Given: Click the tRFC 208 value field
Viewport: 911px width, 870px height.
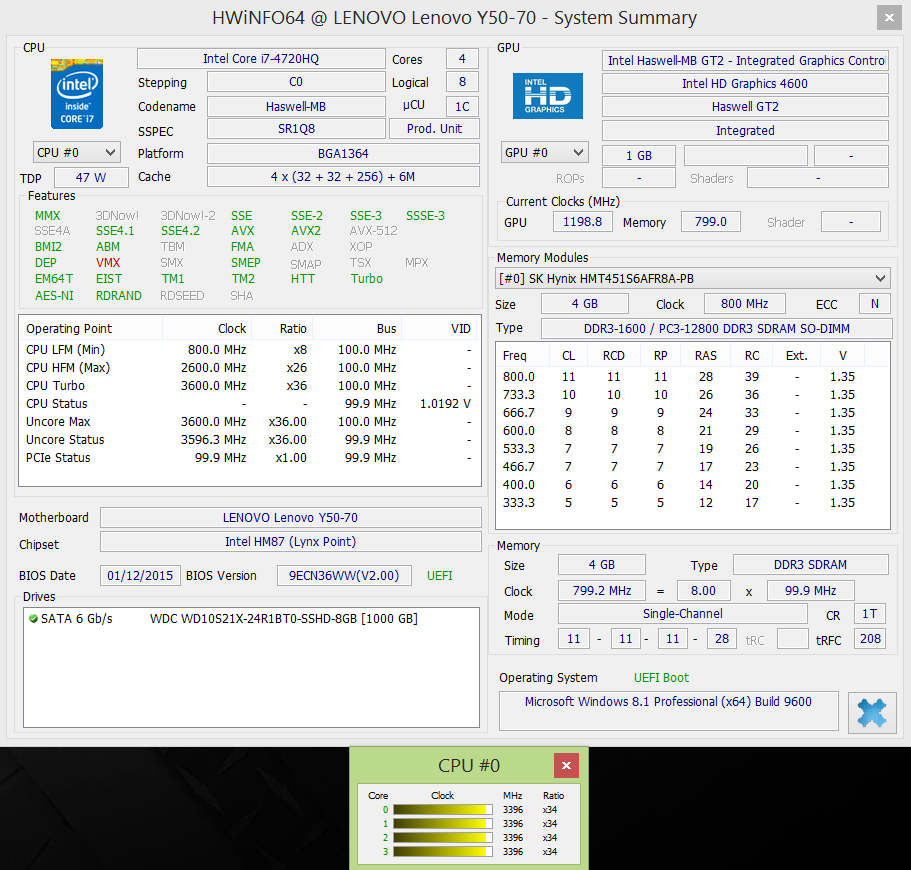Looking at the screenshot, I should [870, 639].
